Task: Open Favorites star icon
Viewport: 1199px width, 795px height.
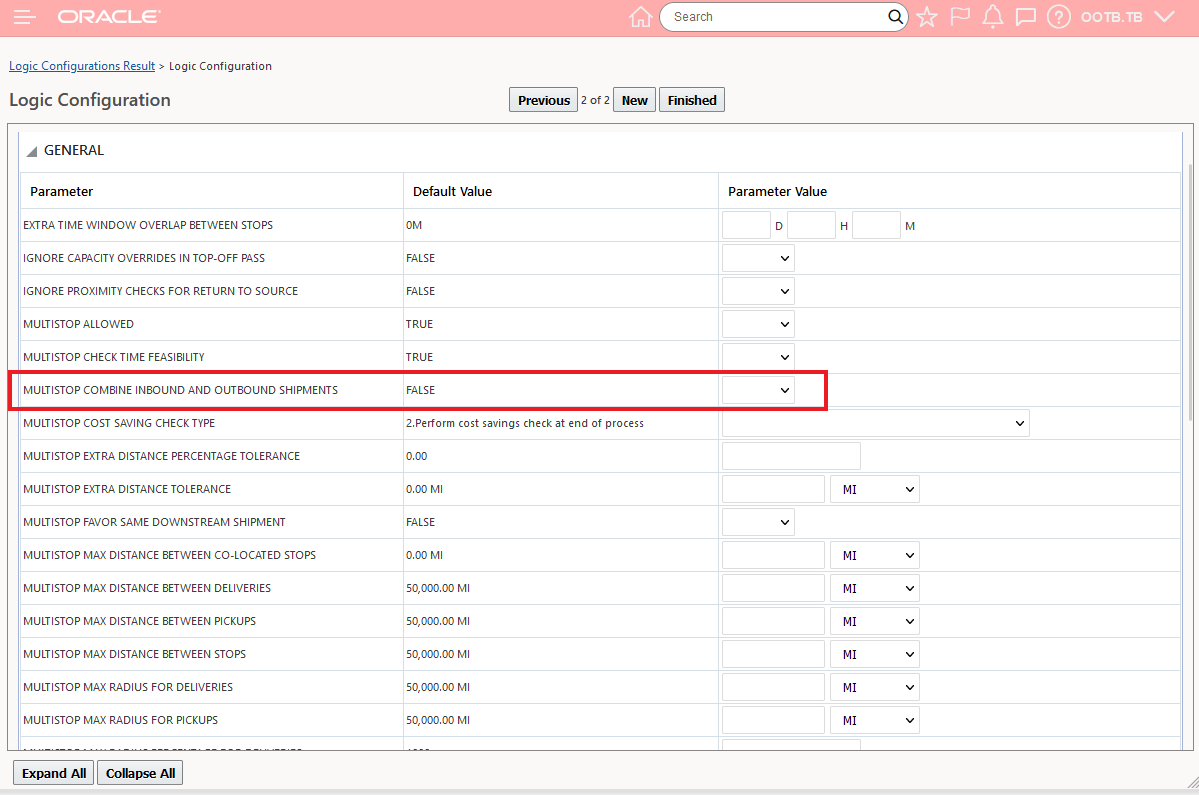Action: (927, 17)
